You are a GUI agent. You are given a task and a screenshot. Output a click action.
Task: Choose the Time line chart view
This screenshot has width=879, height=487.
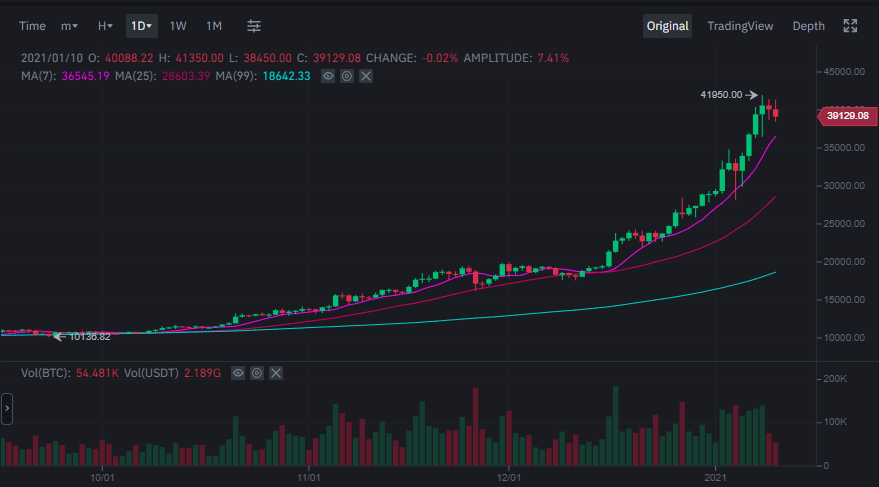32,26
